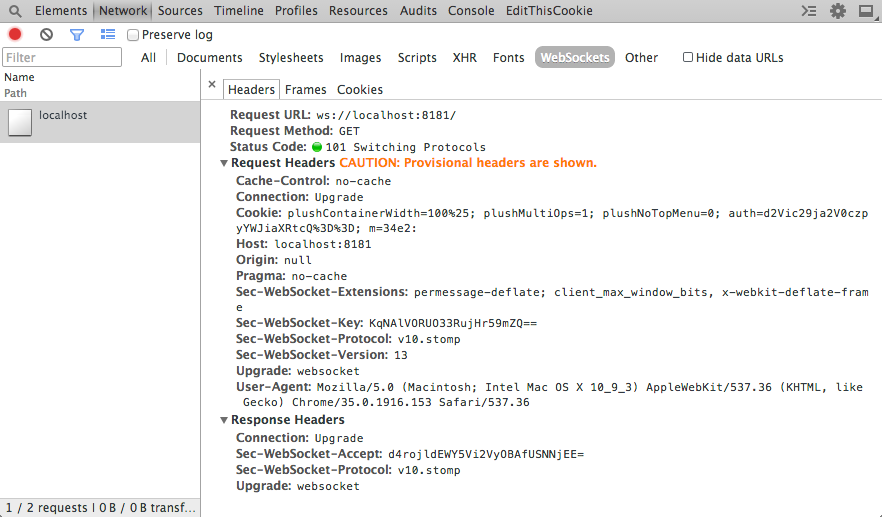The height and width of the screenshot is (517, 882).
Task: Check the Hide data URLs checkbox
Action: pos(688,58)
